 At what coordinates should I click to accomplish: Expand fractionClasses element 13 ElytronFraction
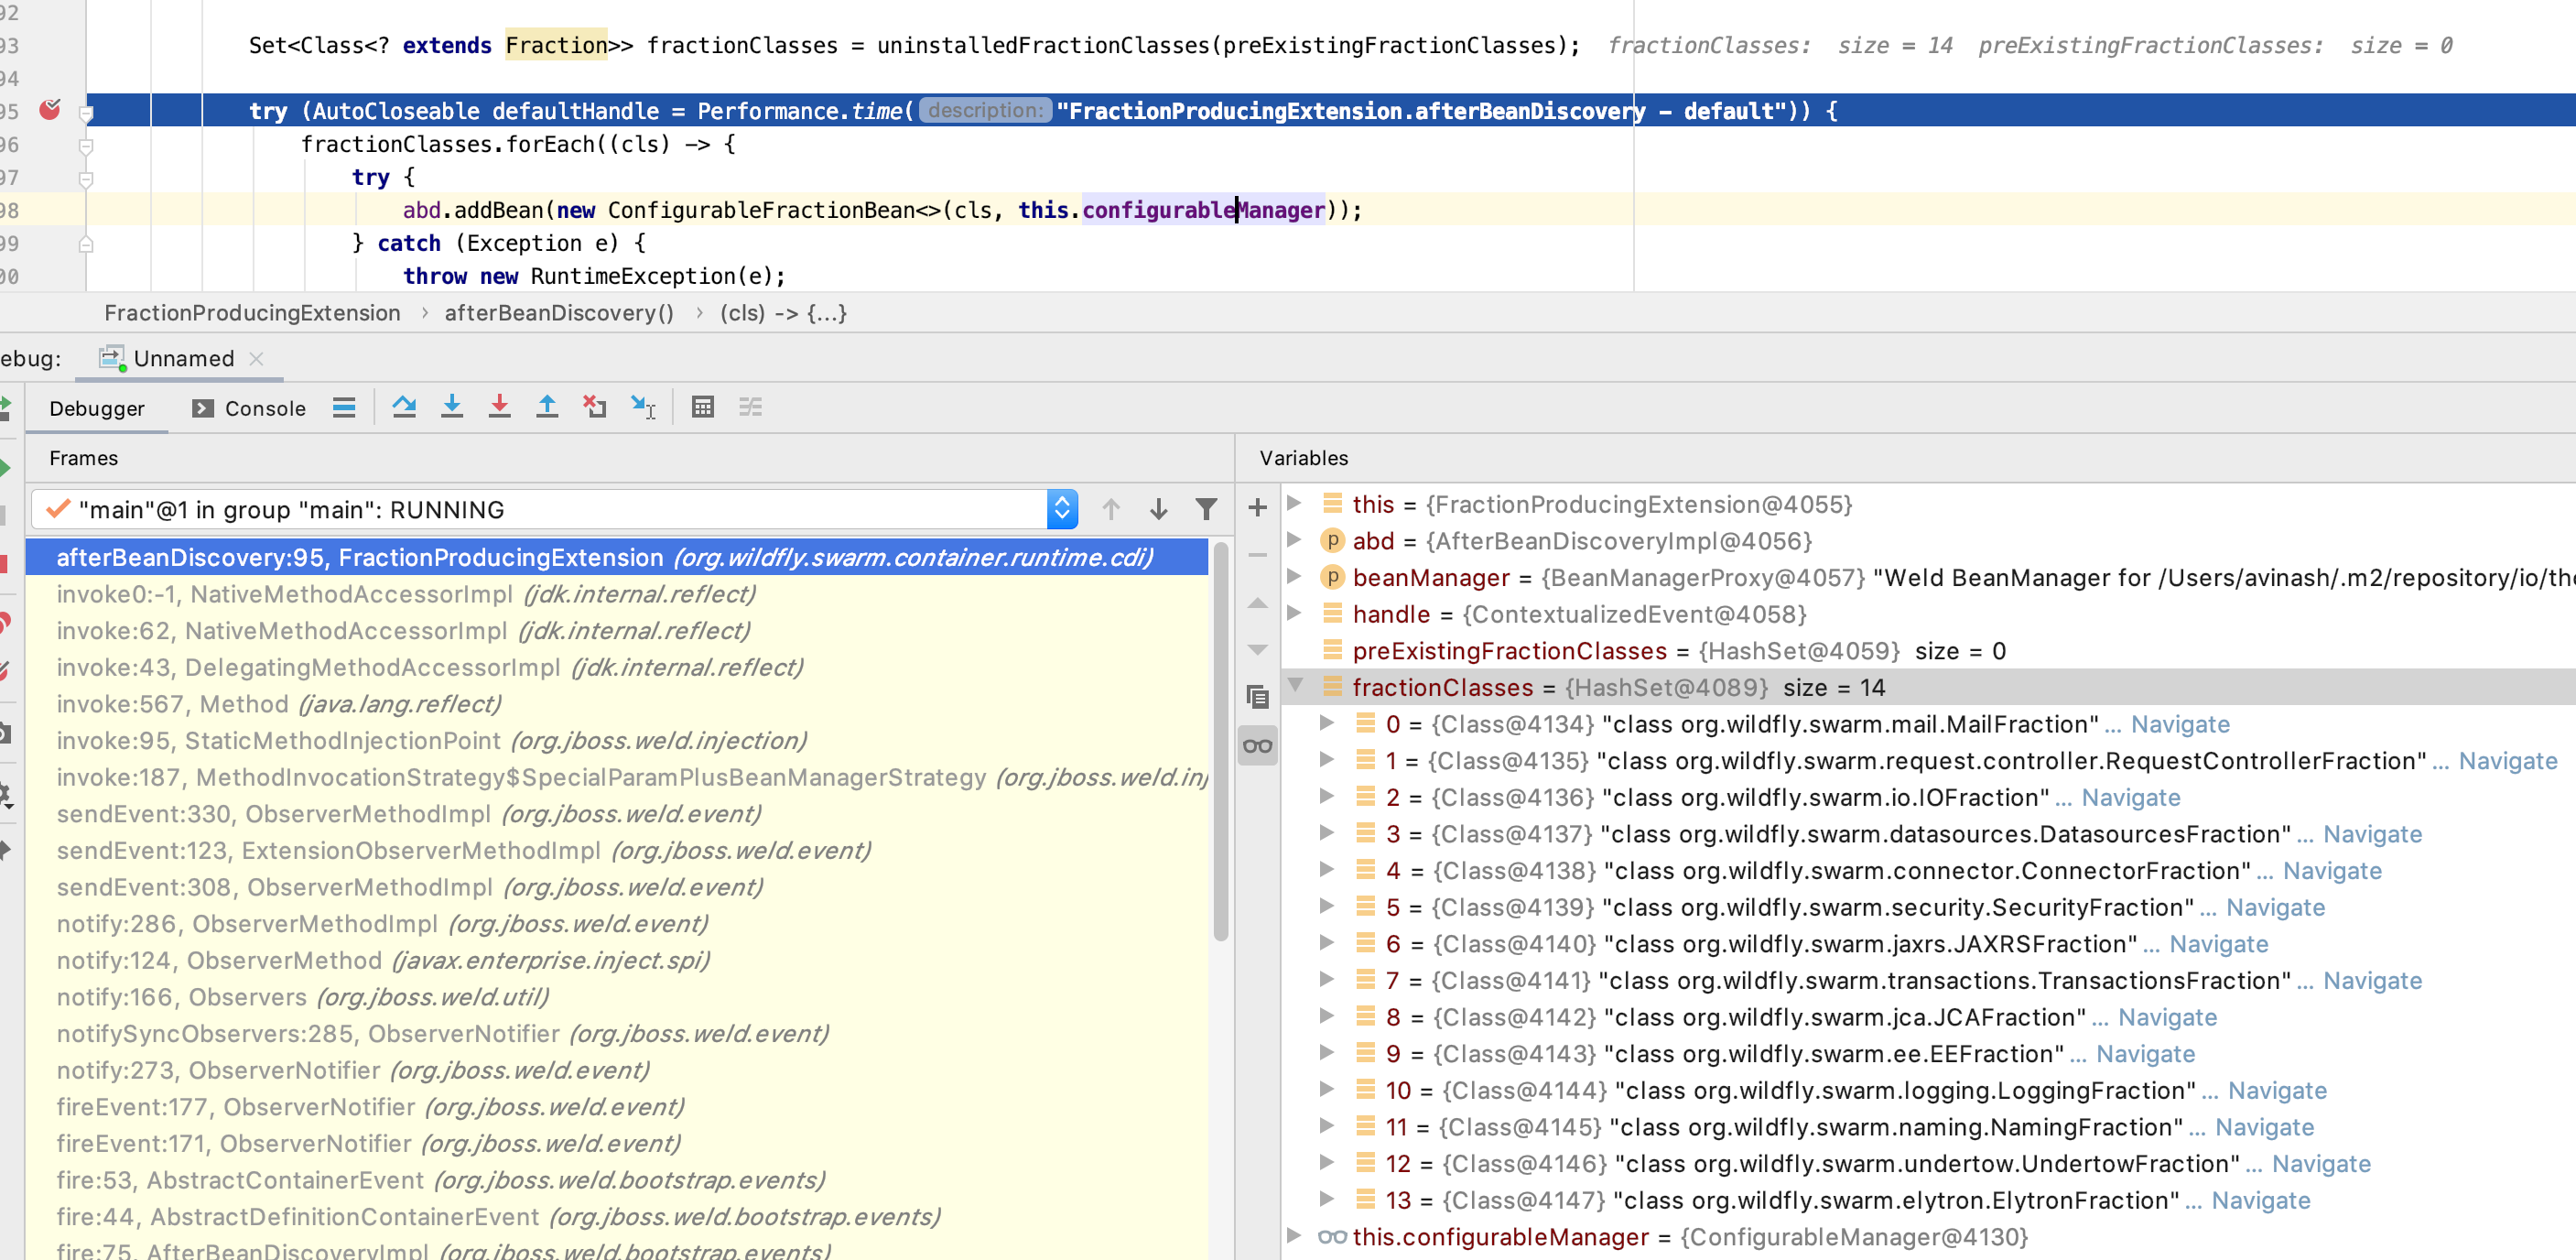[x=1327, y=1199]
